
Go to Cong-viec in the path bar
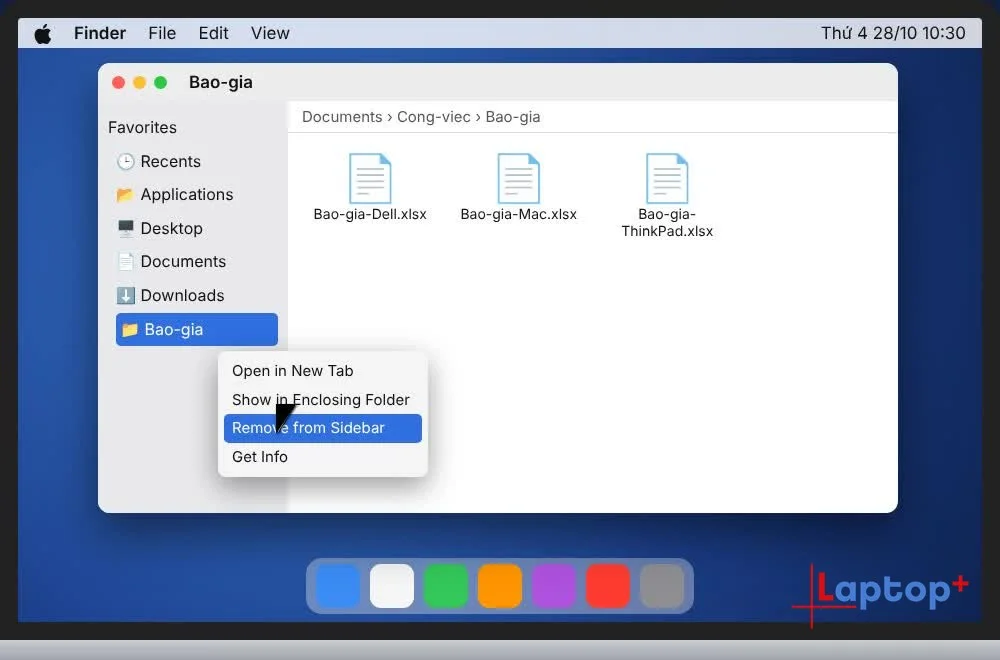pyautogui.click(x=434, y=117)
